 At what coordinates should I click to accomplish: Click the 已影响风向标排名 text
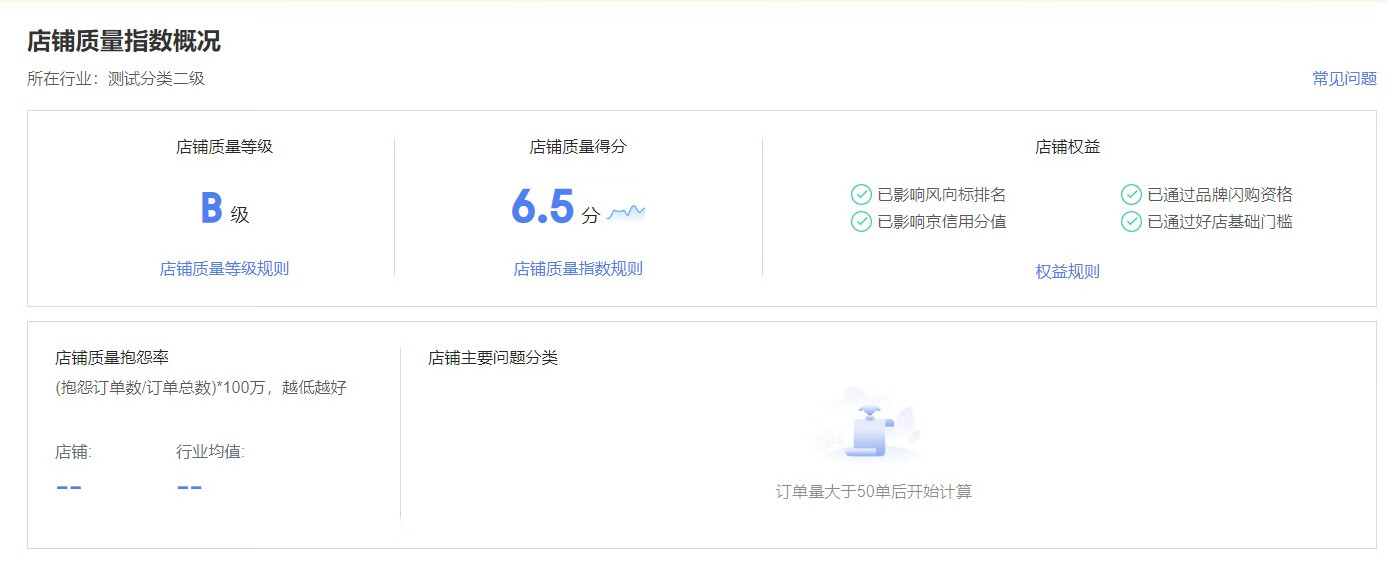(x=941, y=195)
